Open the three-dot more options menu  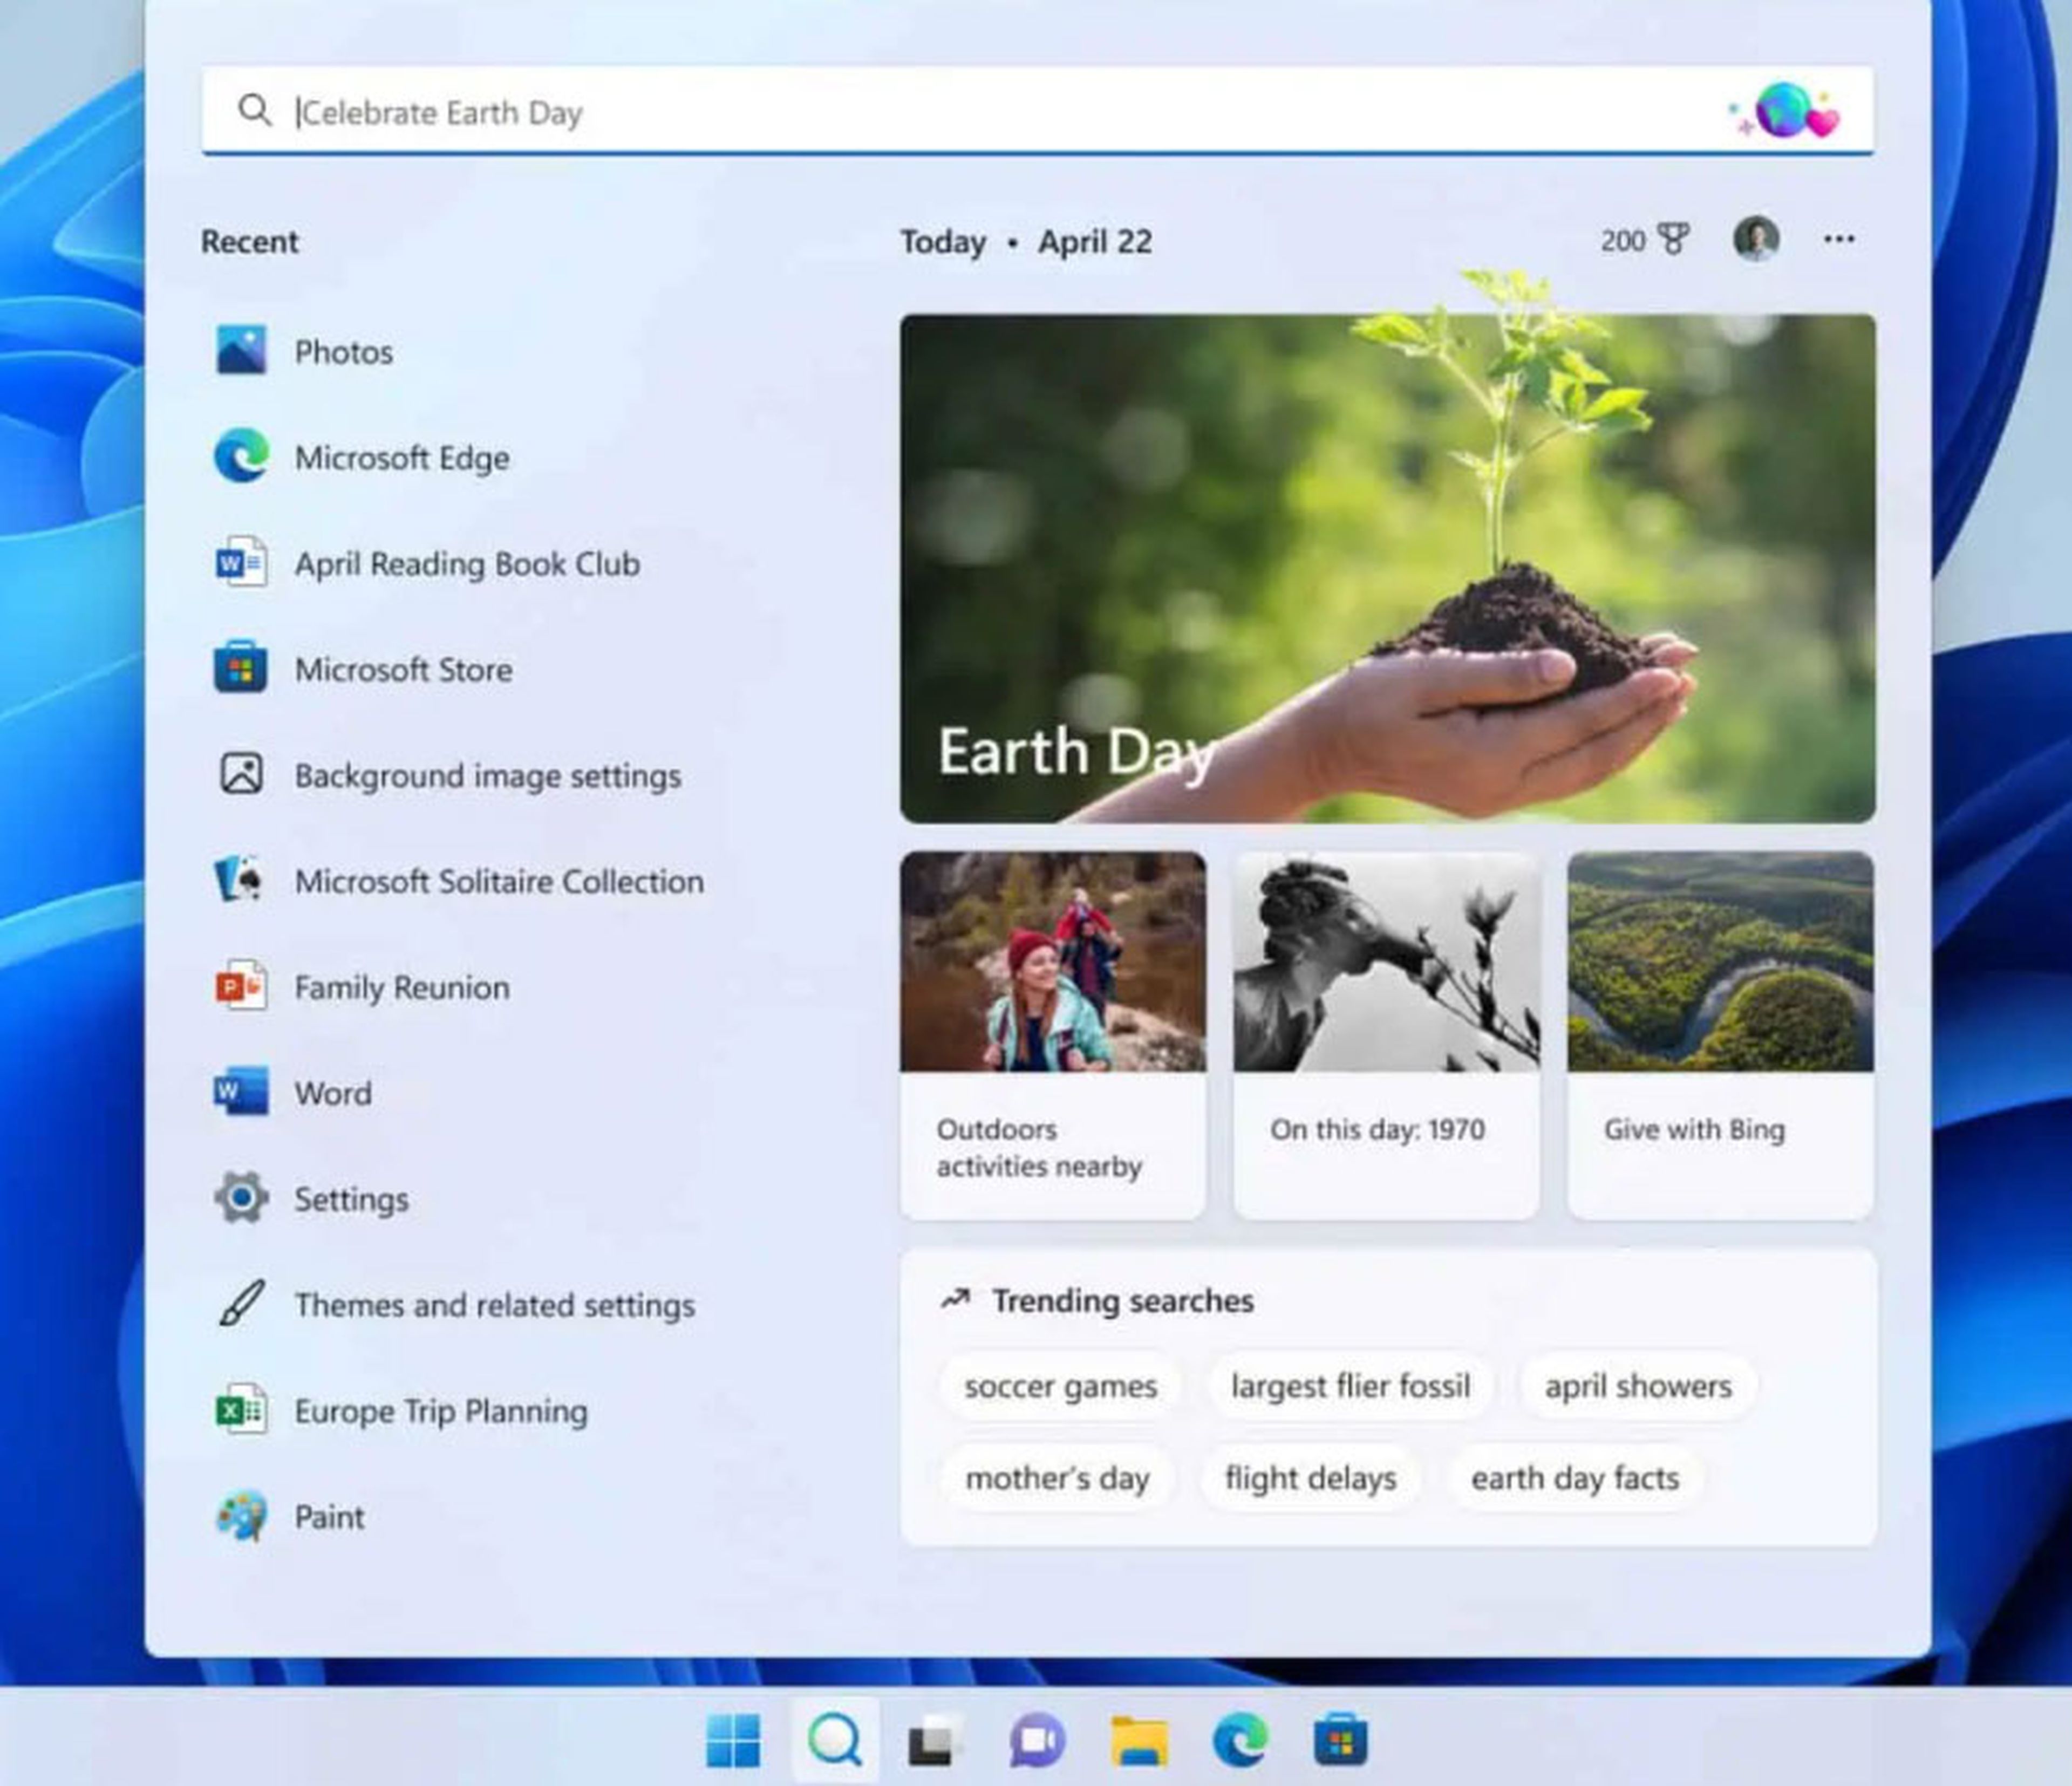(1839, 239)
